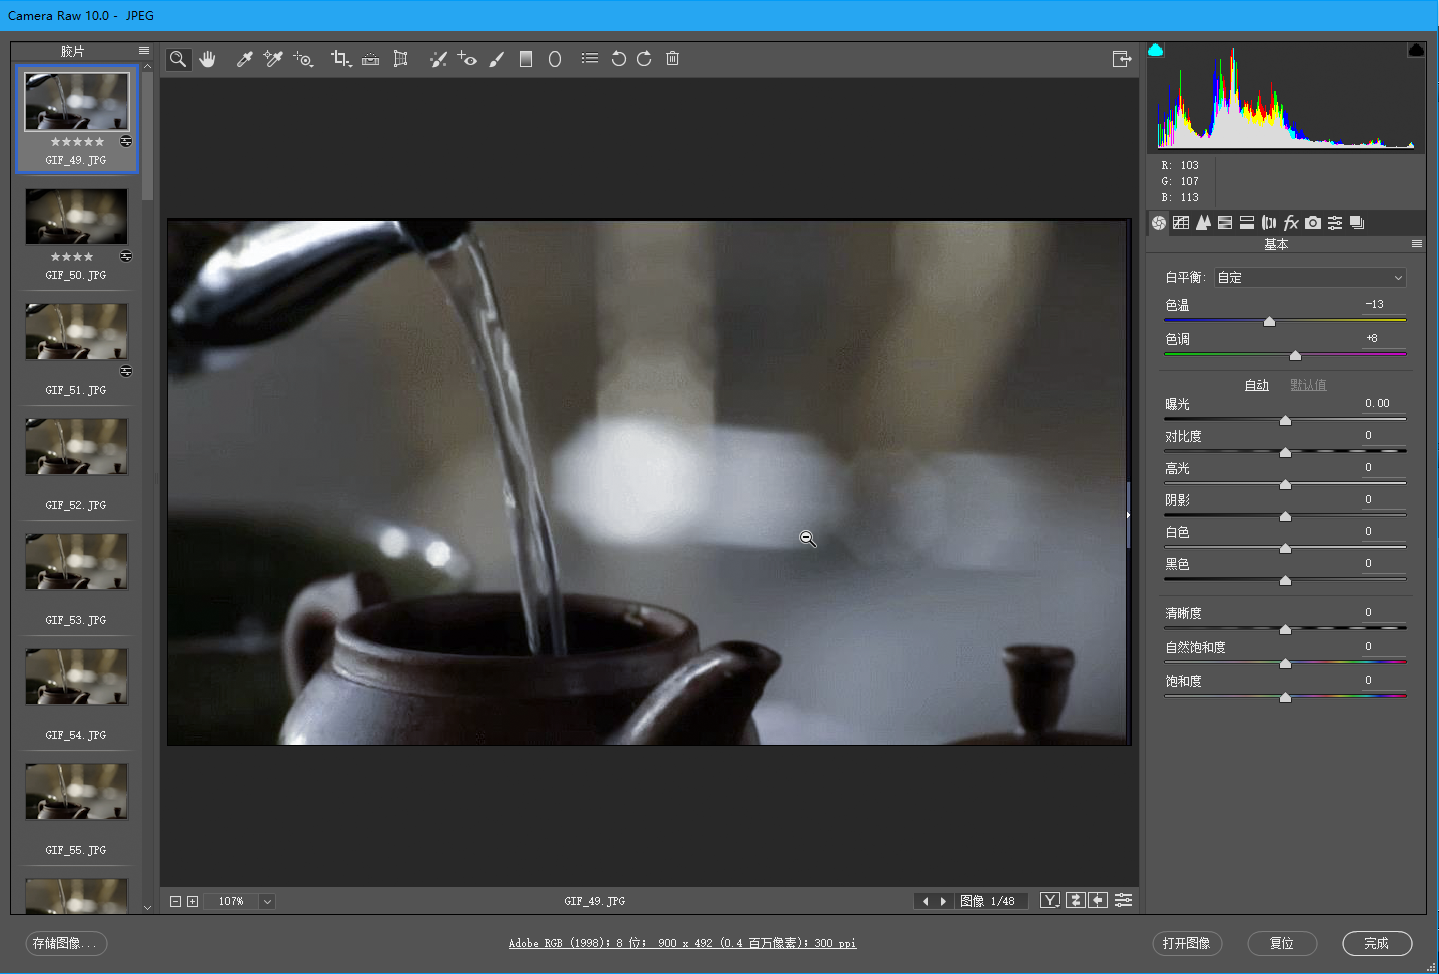Select the White Balance eyedropper tool
The image size is (1439, 974).
click(x=244, y=59)
